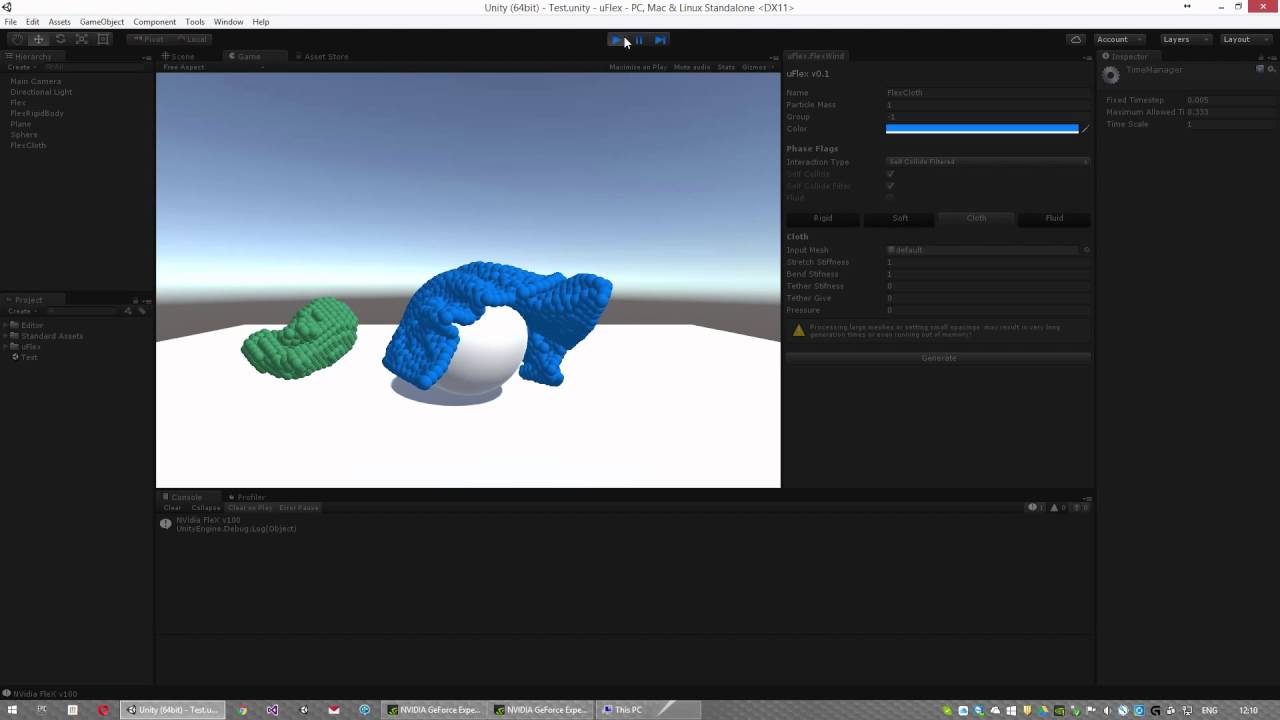Expand the Standard Assets folder
The image size is (1280, 720).
coord(6,336)
